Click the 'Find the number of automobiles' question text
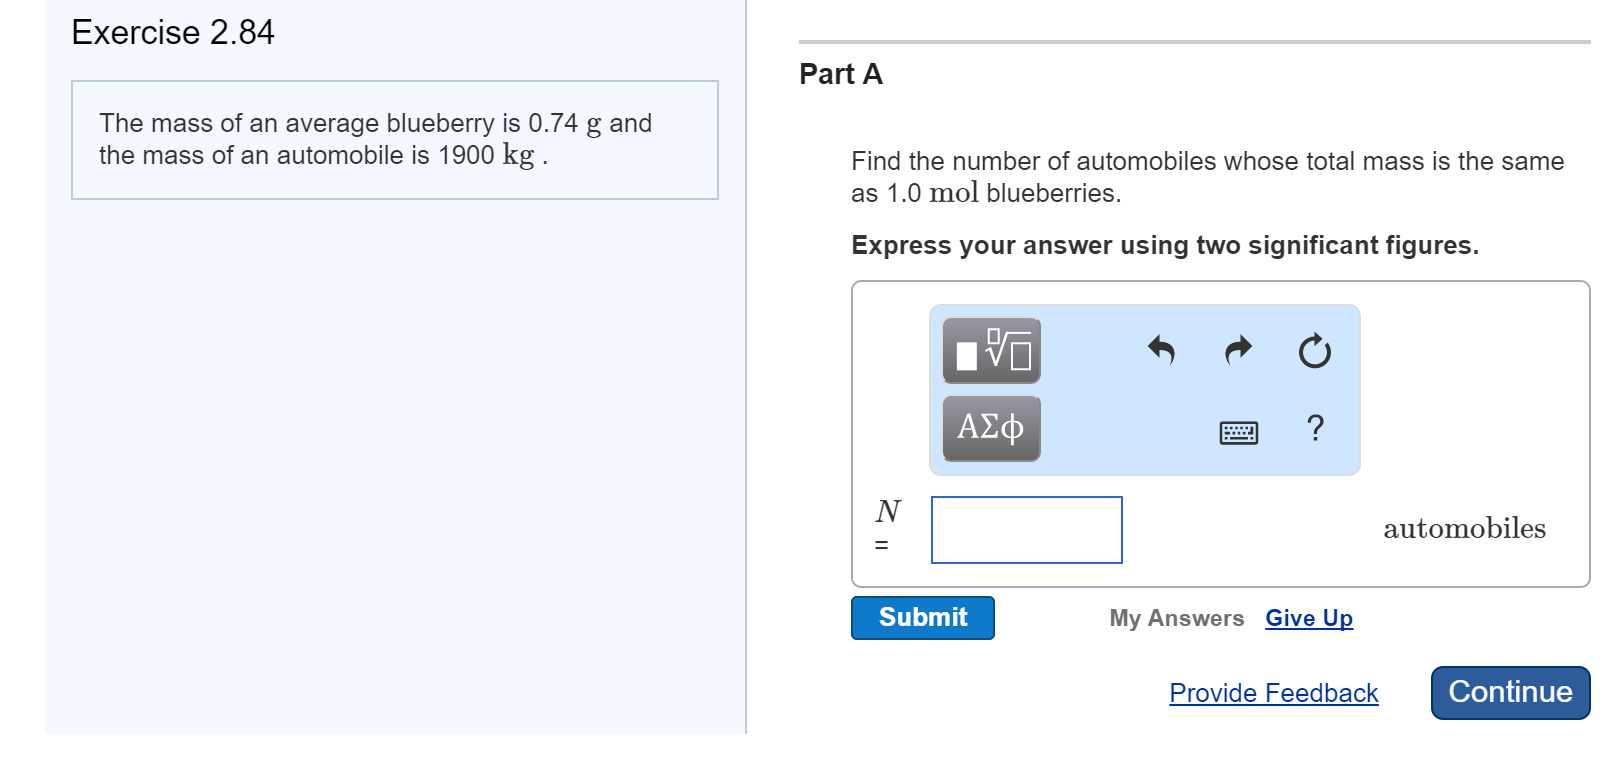The width and height of the screenshot is (1622, 758). pyautogui.click(x=1207, y=177)
